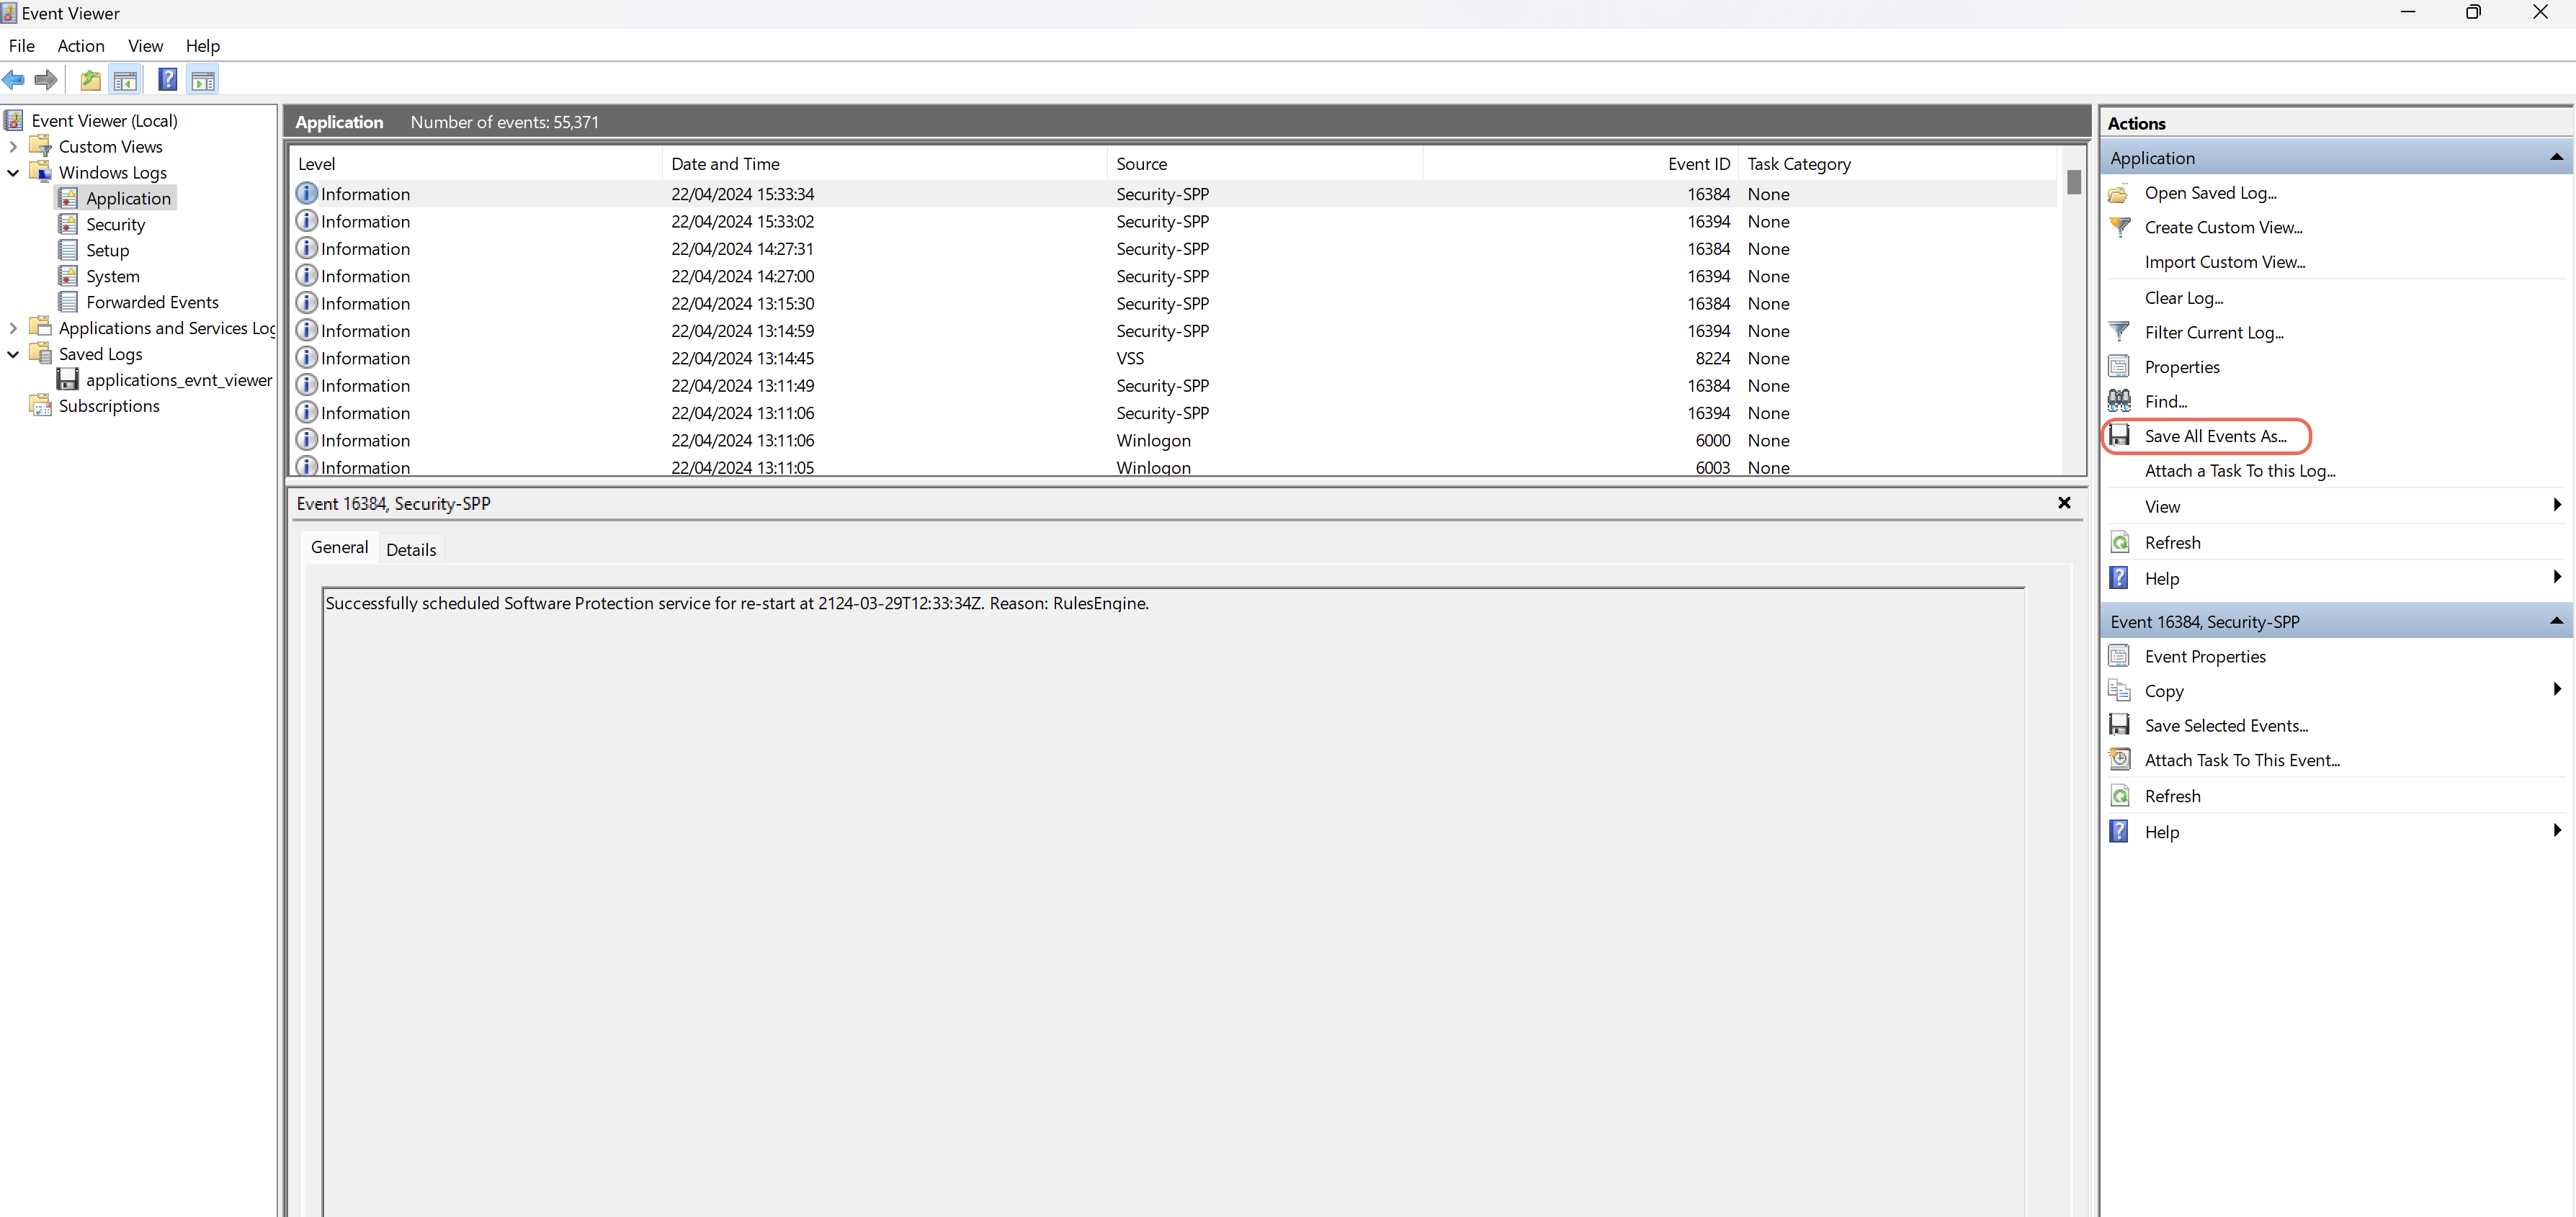
Task: Click the Event Viewer (Local) root icon
Action: point(14,120)
